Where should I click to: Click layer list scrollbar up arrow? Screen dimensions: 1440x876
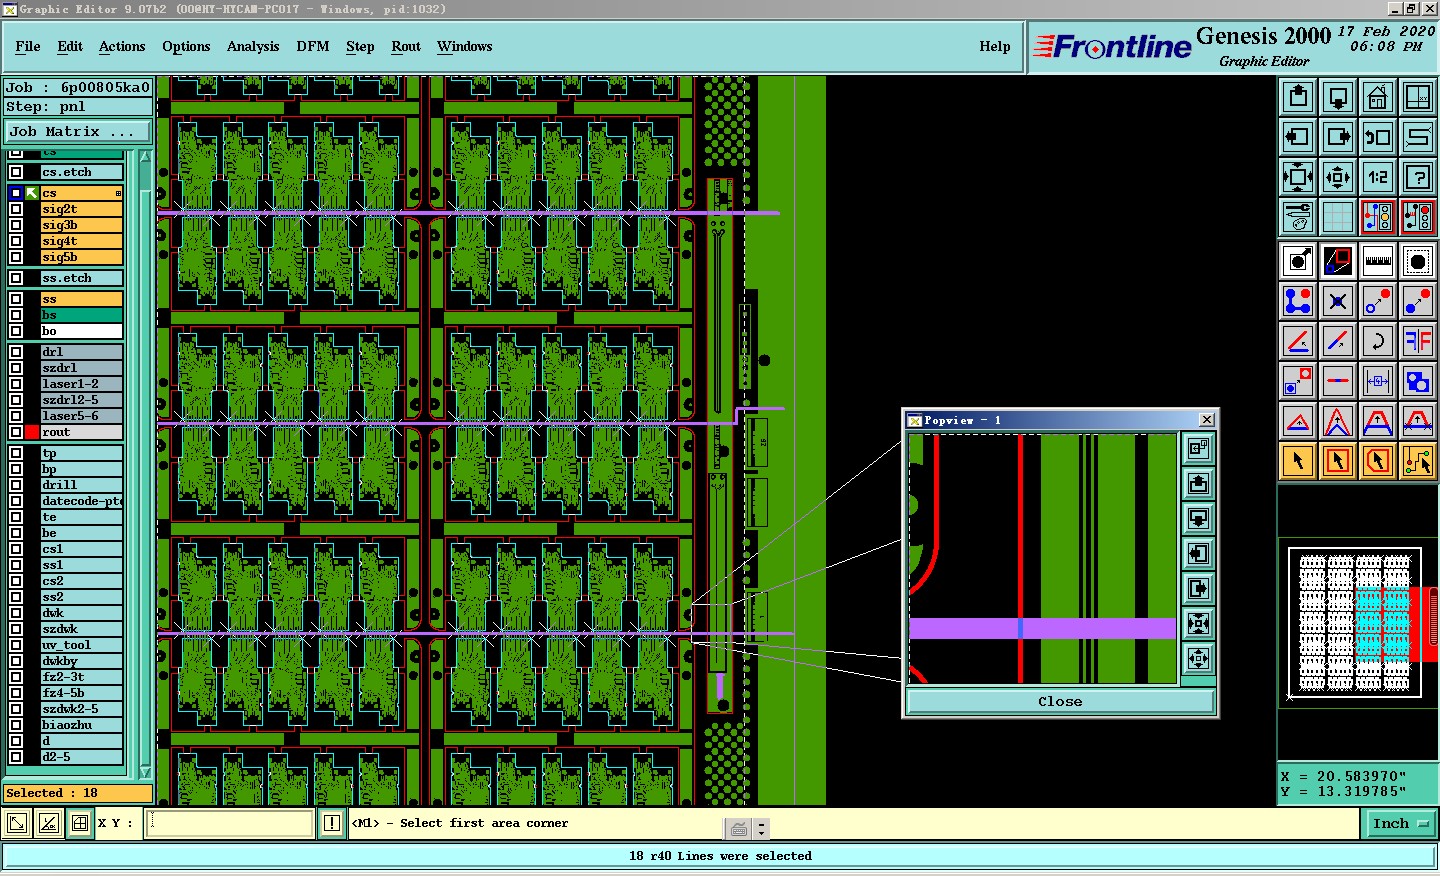(x=145, y=157)
